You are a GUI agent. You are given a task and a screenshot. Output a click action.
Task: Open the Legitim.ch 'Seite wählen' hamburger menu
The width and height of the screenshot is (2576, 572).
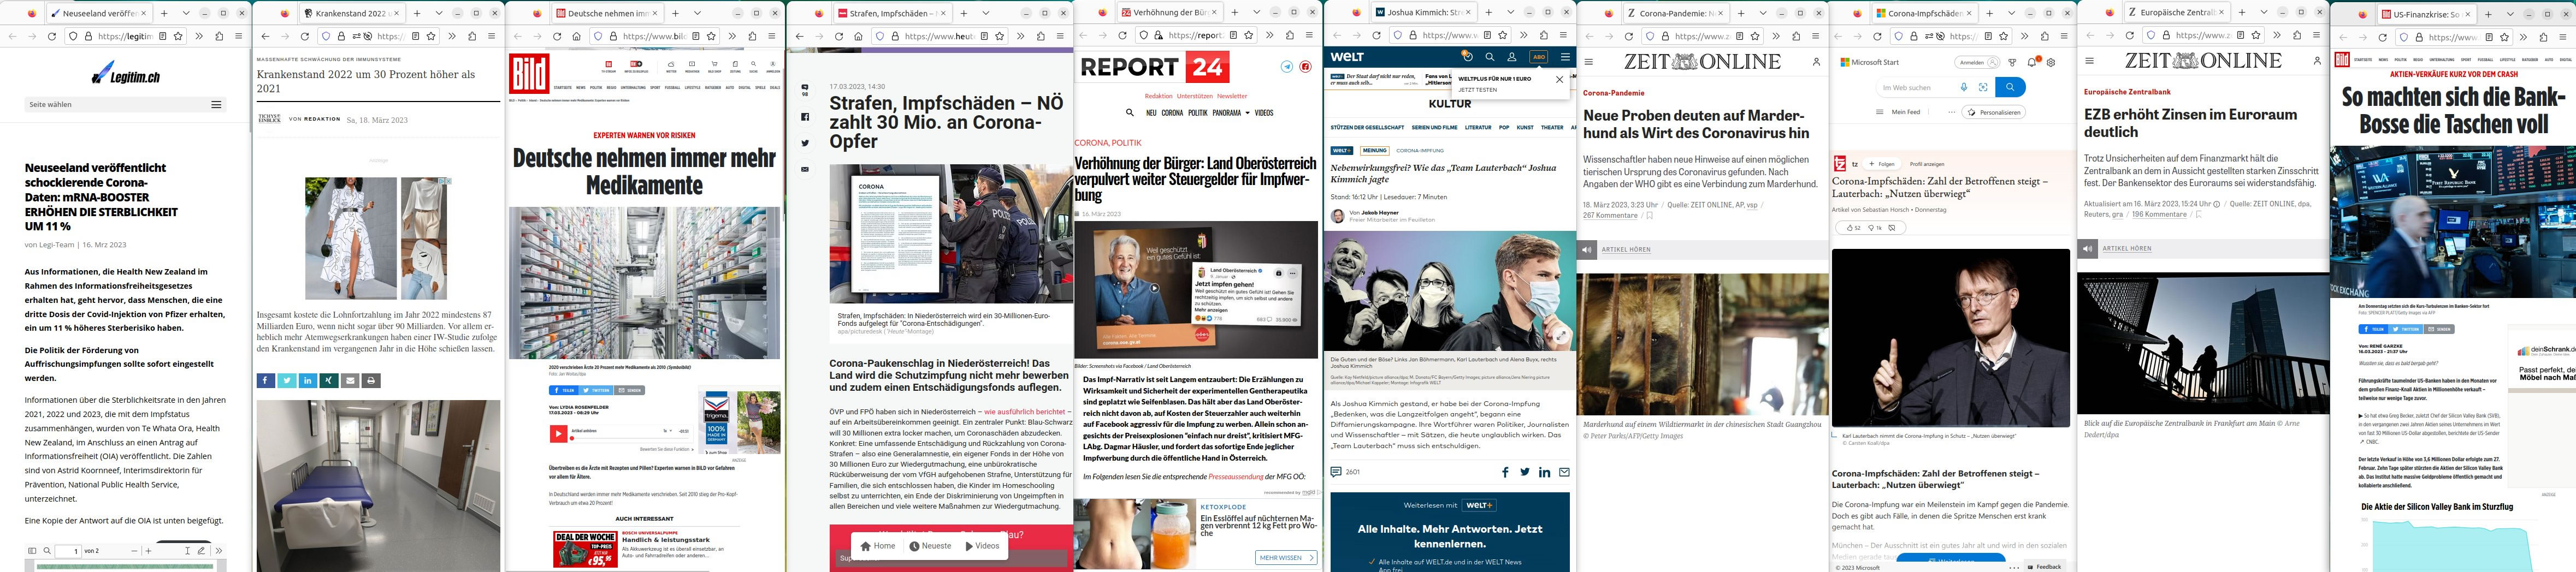tap(216, 104)
